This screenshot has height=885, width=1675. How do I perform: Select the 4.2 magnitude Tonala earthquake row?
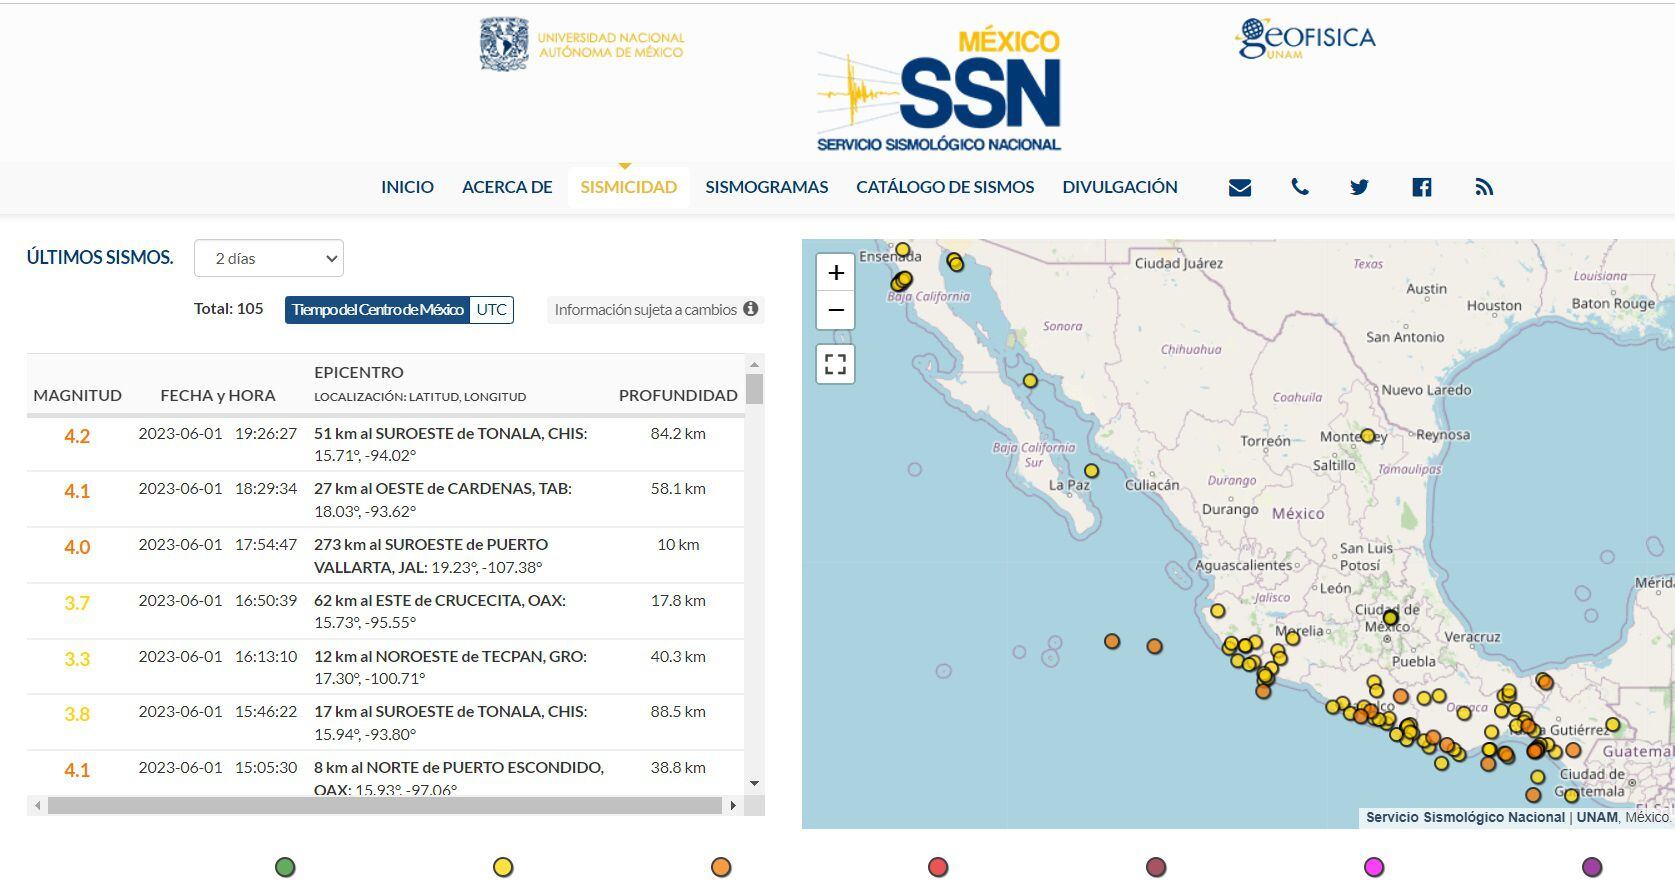point(385,444)
